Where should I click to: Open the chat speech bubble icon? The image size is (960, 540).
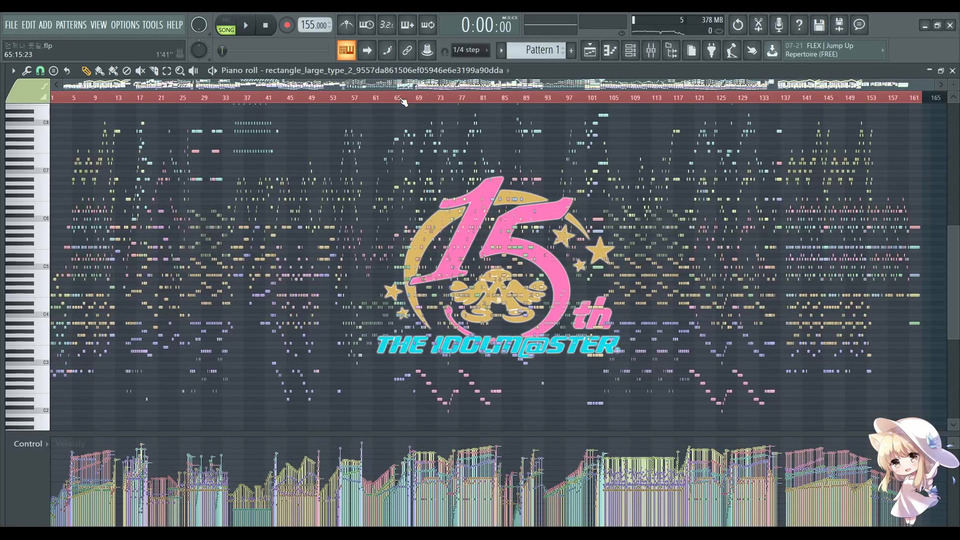coord(860,25)
